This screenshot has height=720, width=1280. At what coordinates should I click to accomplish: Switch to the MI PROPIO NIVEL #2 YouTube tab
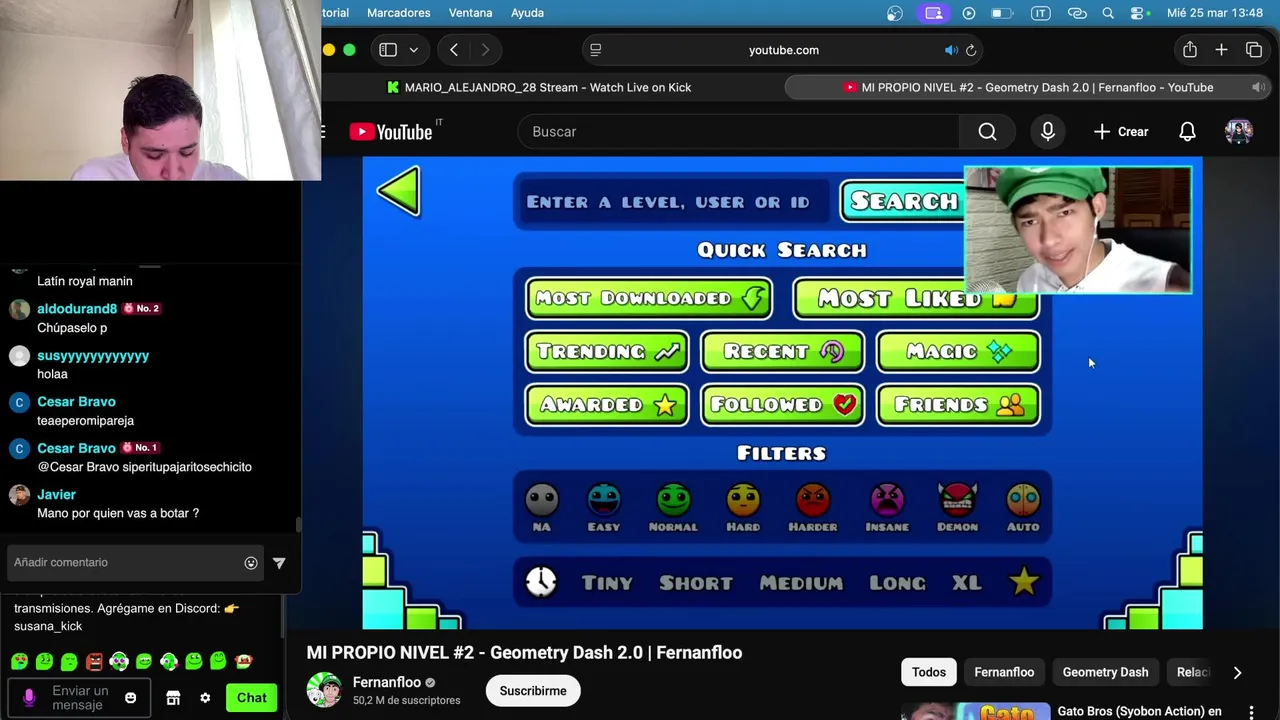coord(1029,87)
